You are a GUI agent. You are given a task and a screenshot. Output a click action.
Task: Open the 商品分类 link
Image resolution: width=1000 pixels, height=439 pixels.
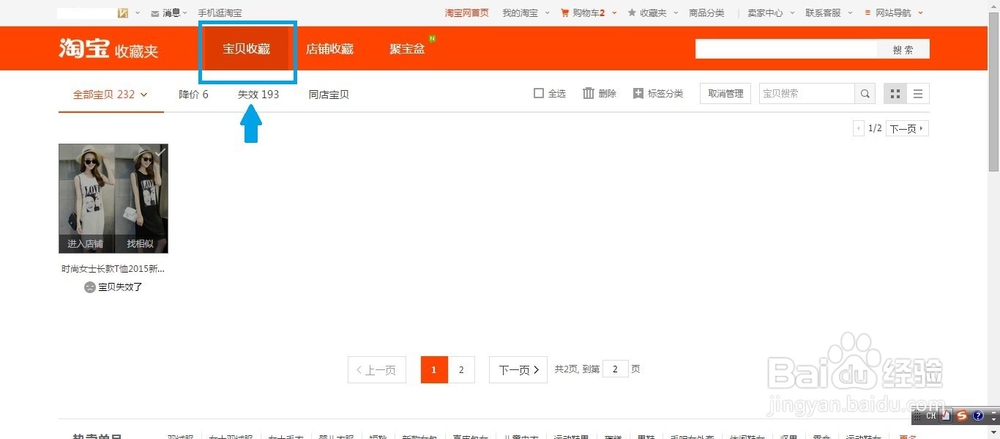pos(707,13)
